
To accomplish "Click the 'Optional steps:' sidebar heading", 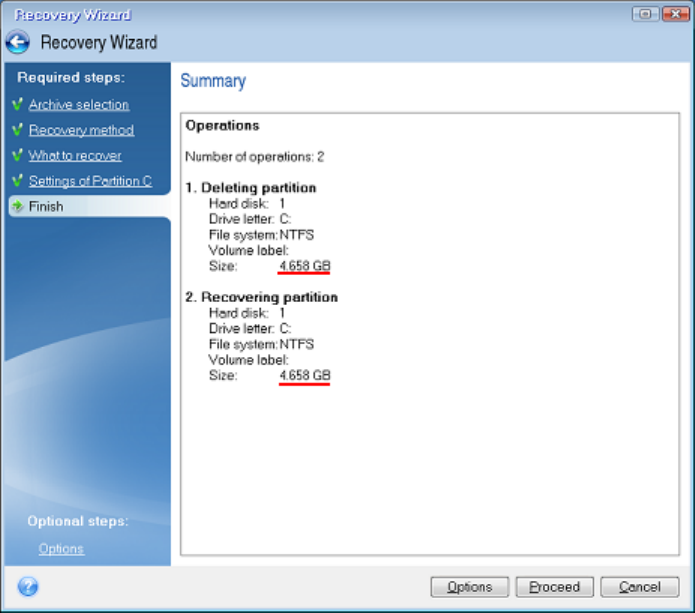I will click(78, 521).
